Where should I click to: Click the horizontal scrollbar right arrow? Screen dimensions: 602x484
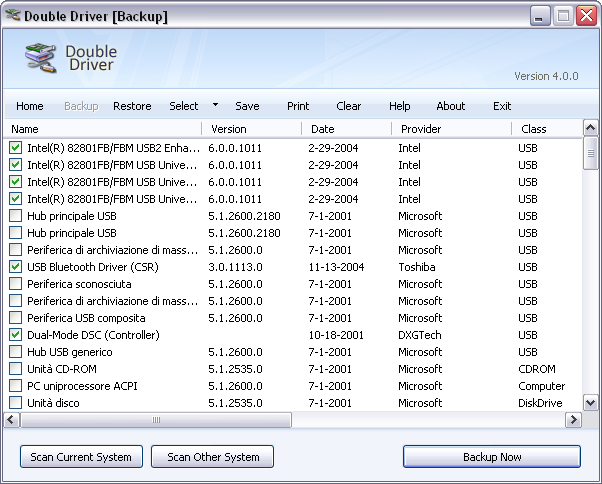[574, 420]
